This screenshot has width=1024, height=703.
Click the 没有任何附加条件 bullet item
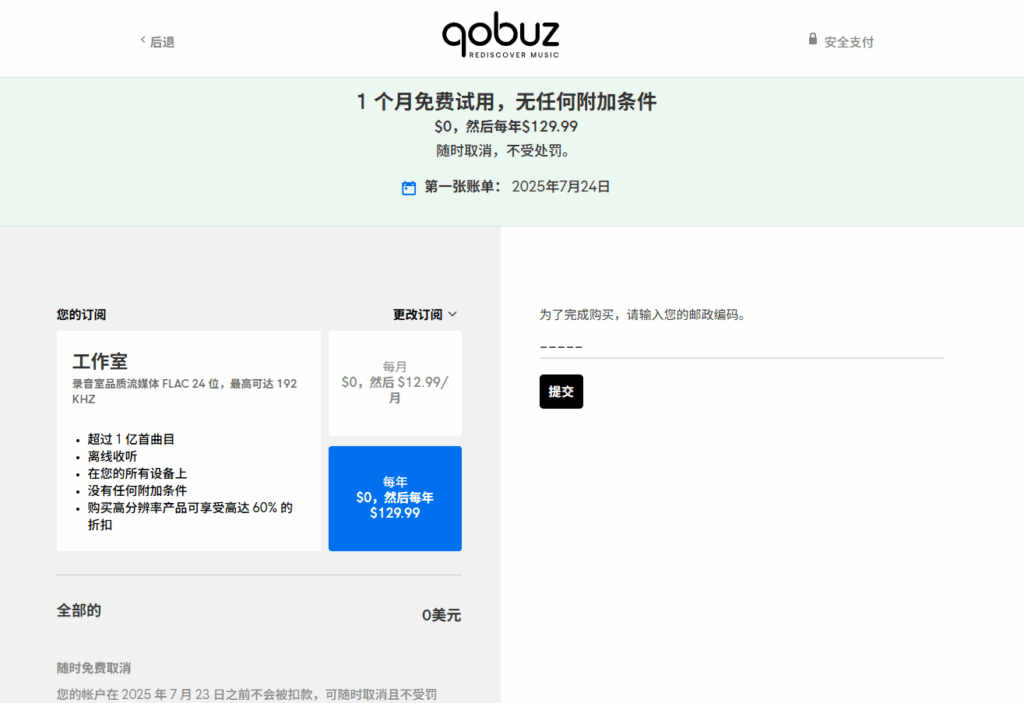(137, 490)
